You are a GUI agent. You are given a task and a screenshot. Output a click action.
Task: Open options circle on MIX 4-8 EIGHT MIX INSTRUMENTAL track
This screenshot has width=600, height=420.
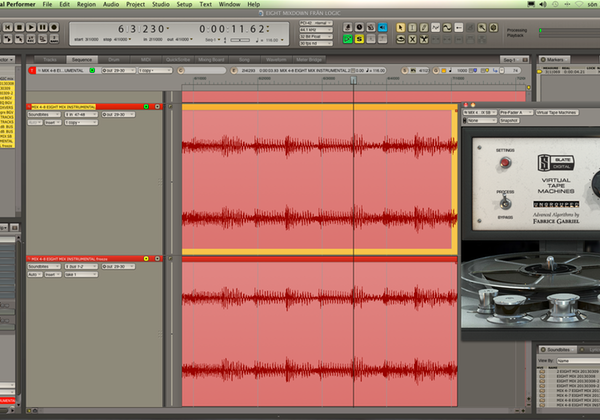[x=157, y=107]
